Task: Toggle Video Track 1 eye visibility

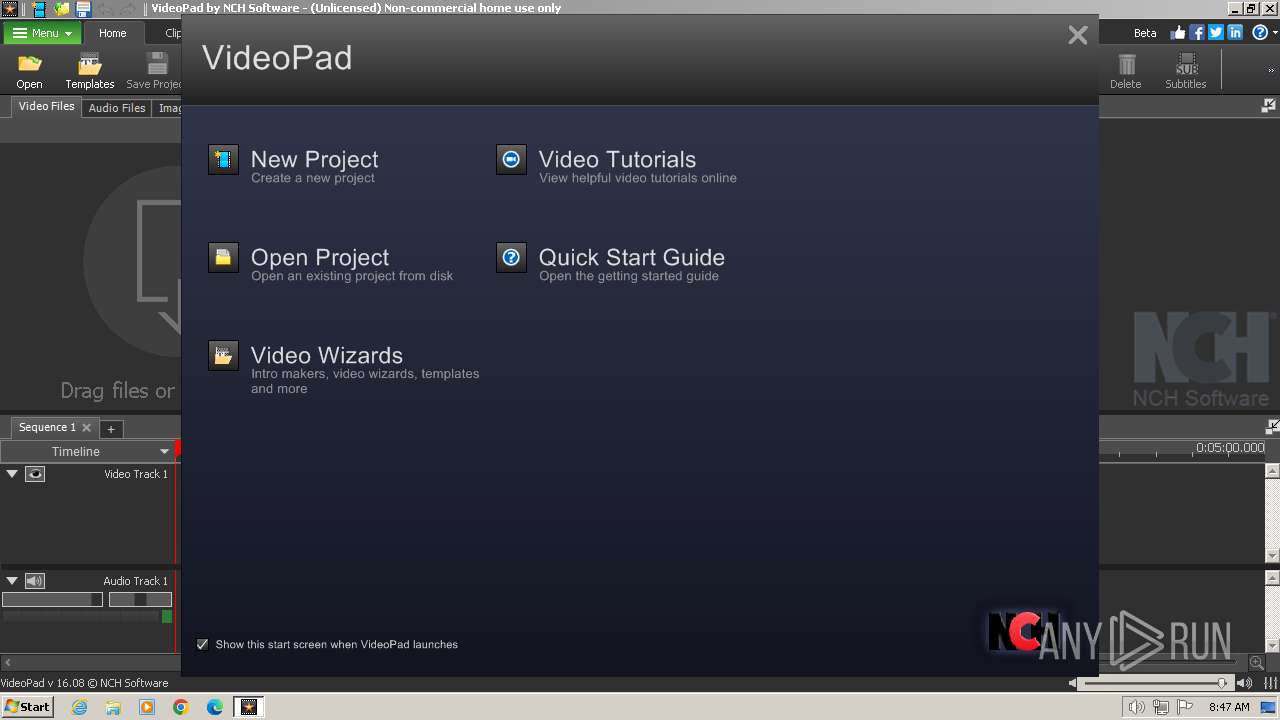Action: coord(35,474)
